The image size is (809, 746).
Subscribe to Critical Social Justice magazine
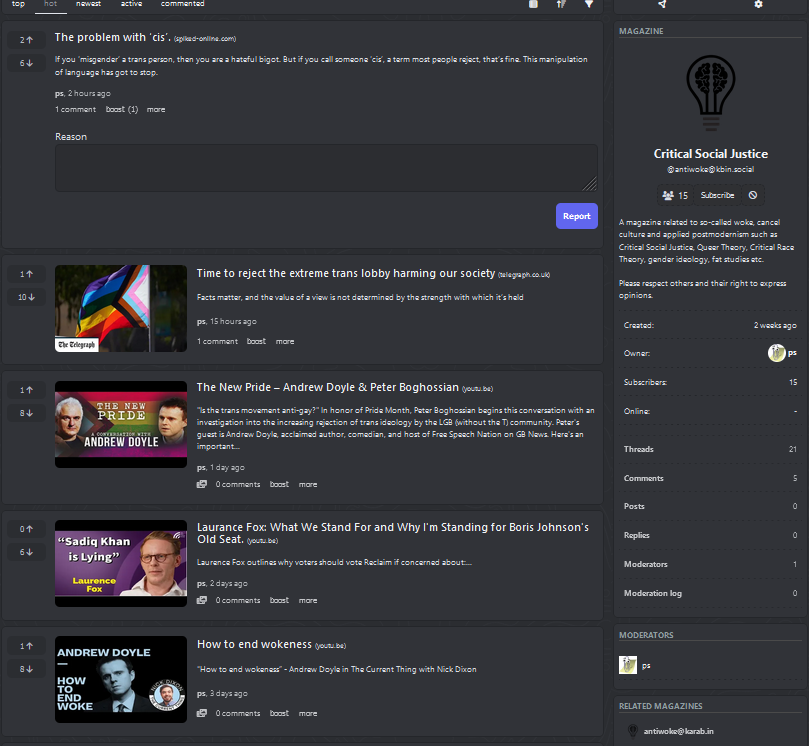(x=717, y=195)
